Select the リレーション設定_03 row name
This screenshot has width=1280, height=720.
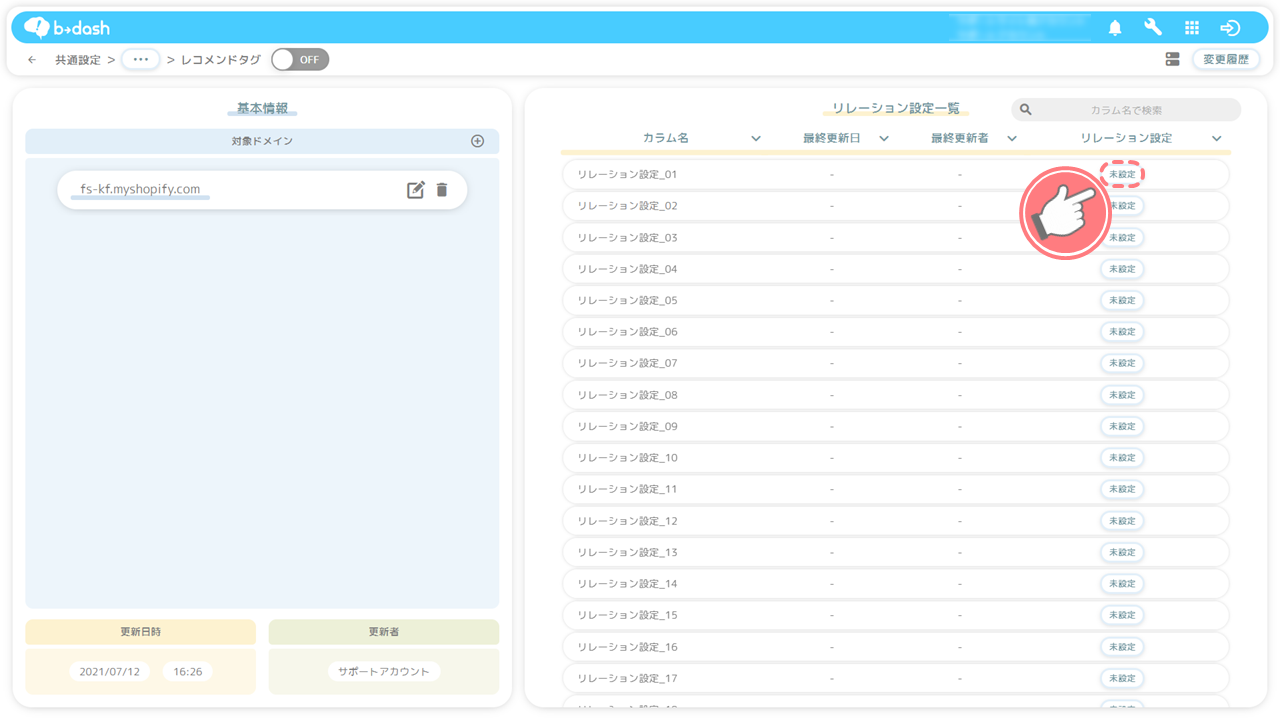(627, 237)
